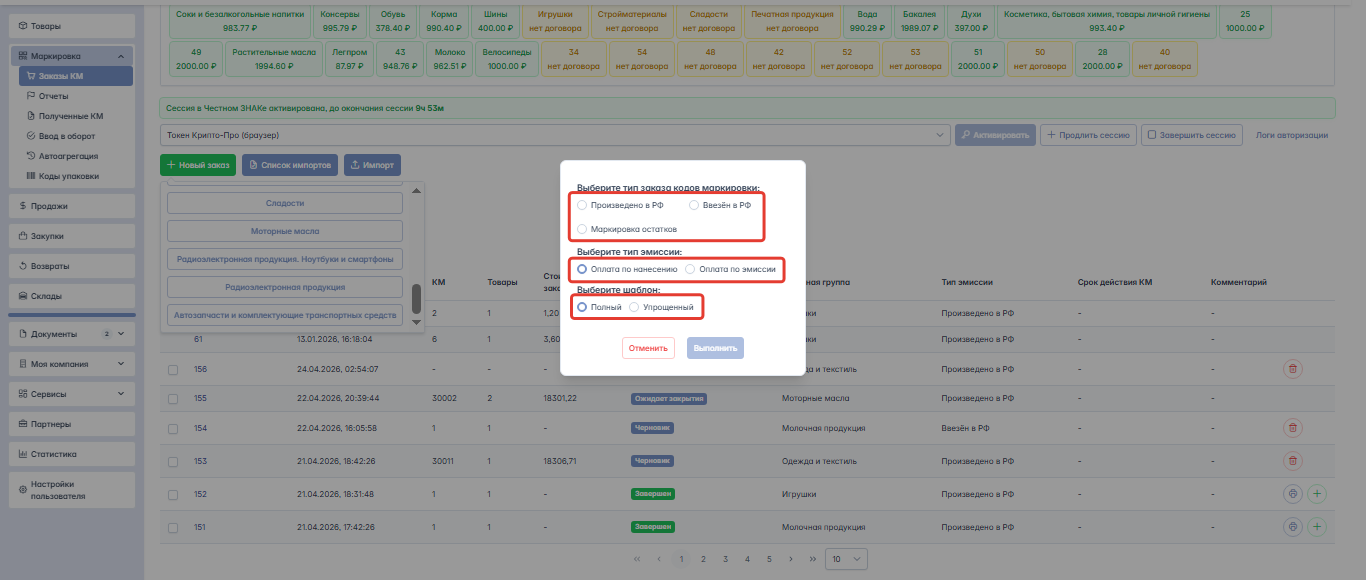
Task: Remove order 153 using its trash icon
Action: click(x=1293, y=461)
